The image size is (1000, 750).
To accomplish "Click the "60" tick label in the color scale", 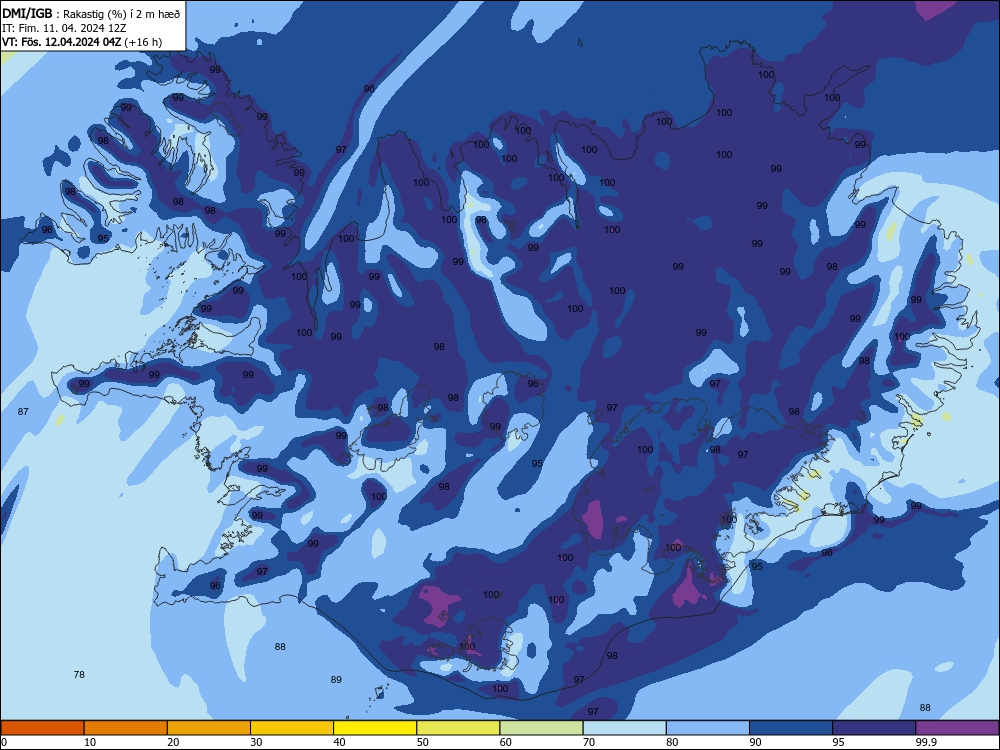I will 506,742.
